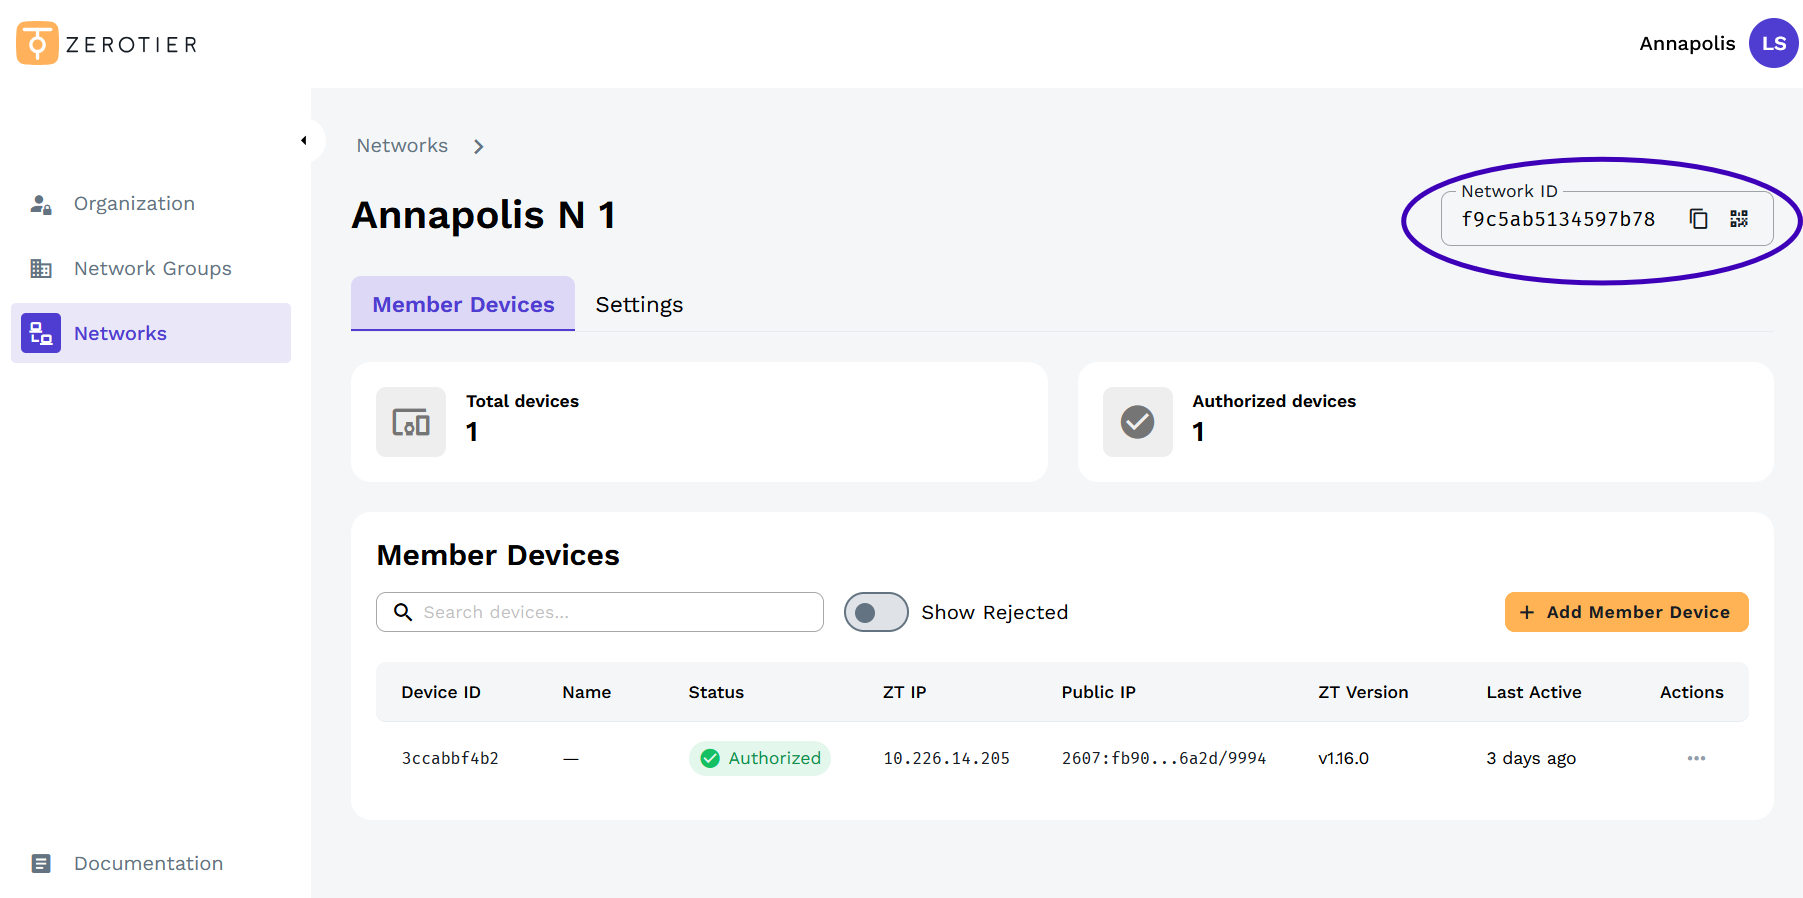The height and width of the screenshot is (898, 1803).
Task: Click the ZT IP column header
Action: point(905,692)
